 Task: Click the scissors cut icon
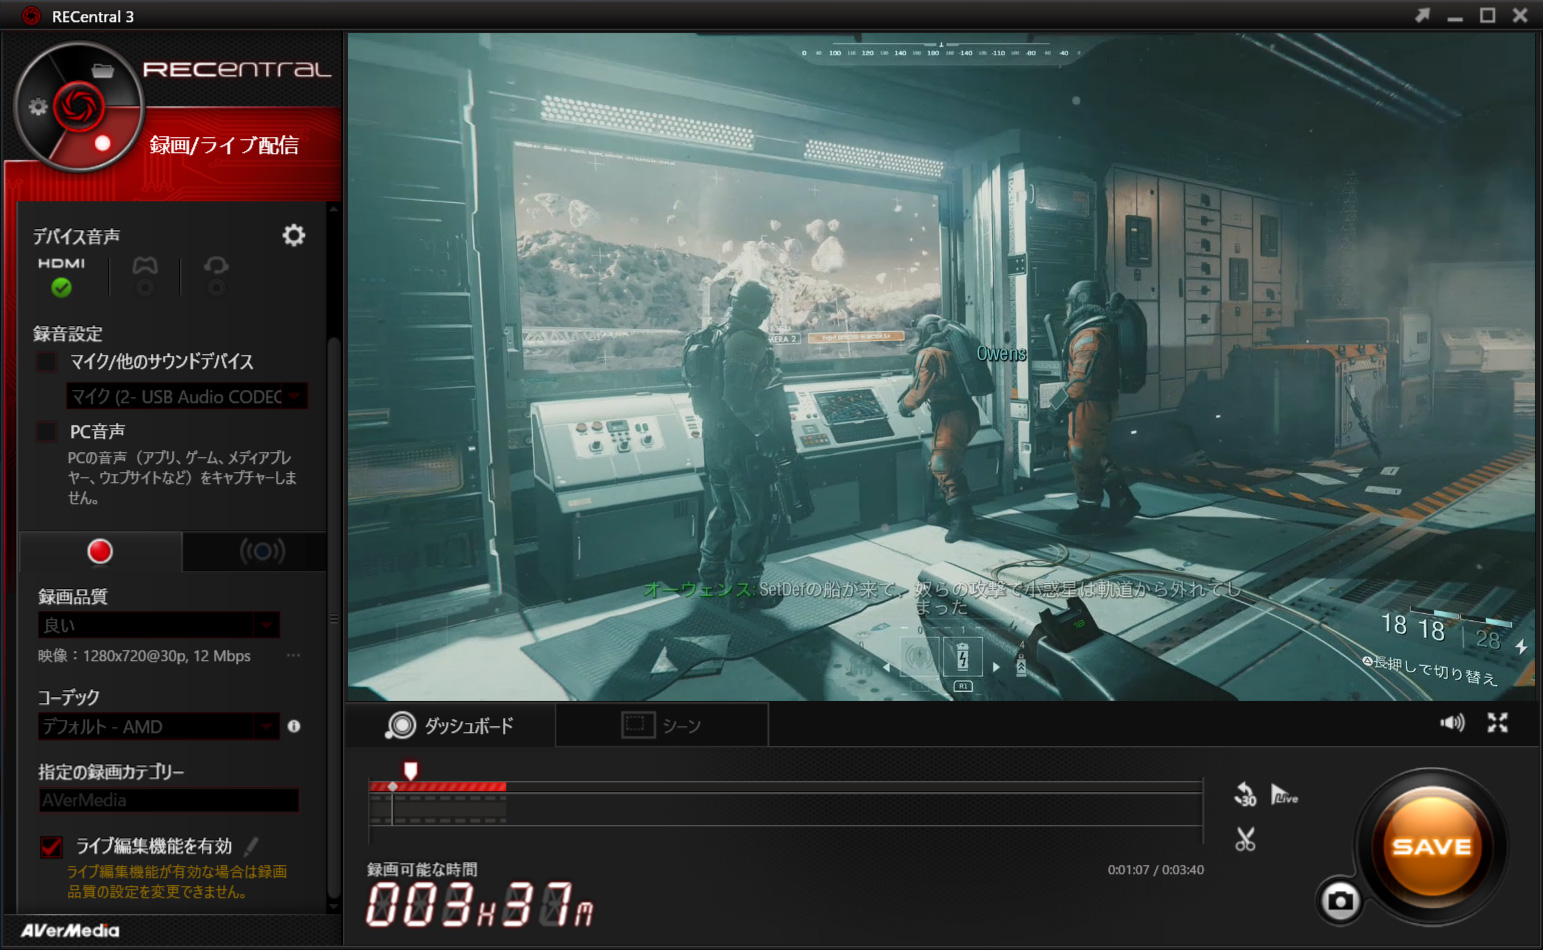coord(1245,839)
